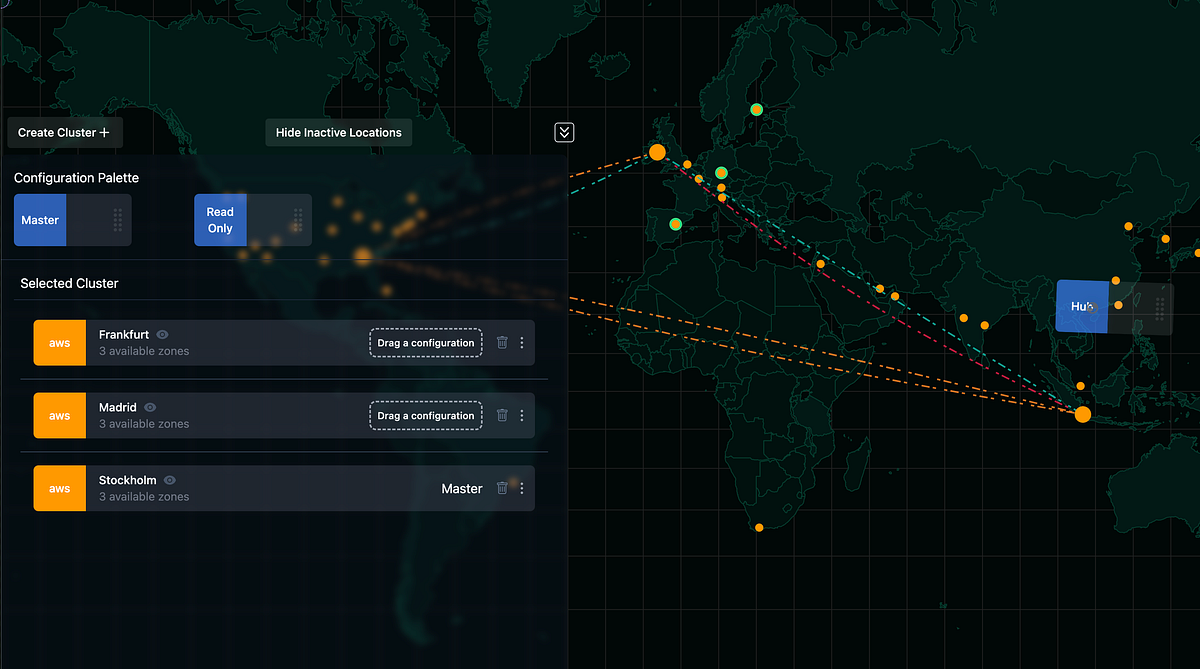Select the Master configuration chip
1200x669 pixels.
[x=72, y=220]
